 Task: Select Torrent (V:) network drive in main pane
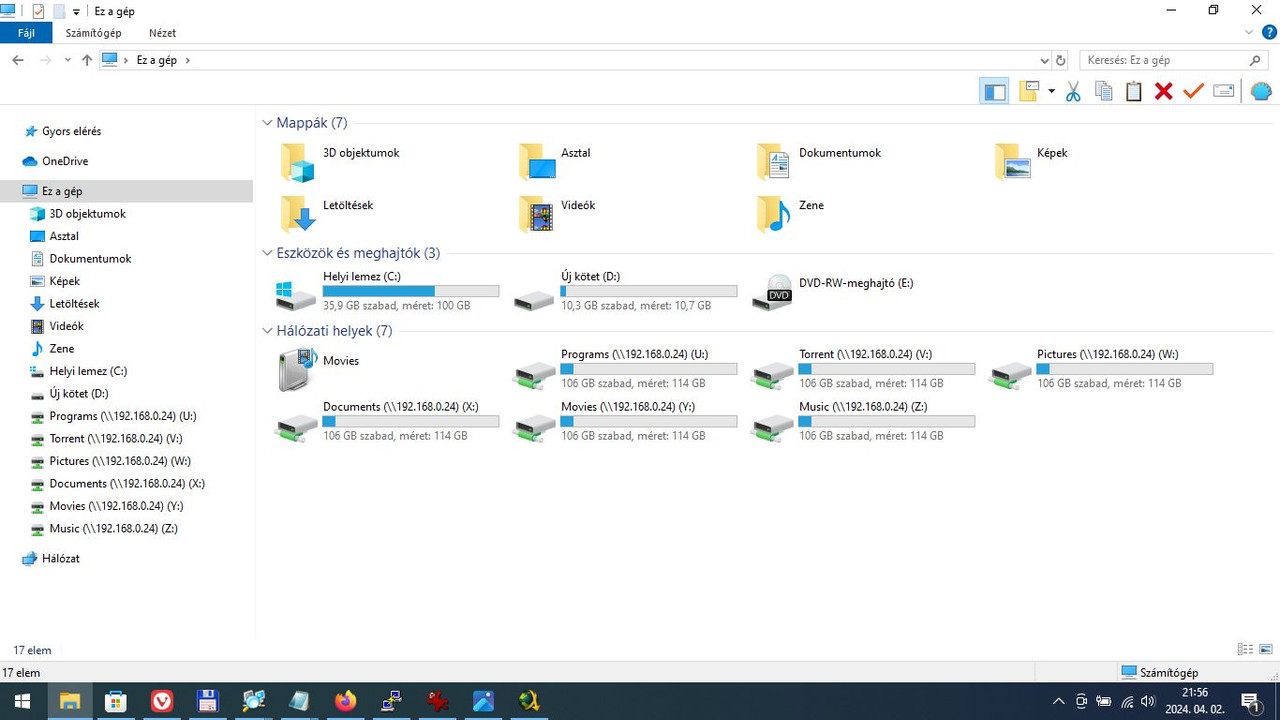[865, 370]
